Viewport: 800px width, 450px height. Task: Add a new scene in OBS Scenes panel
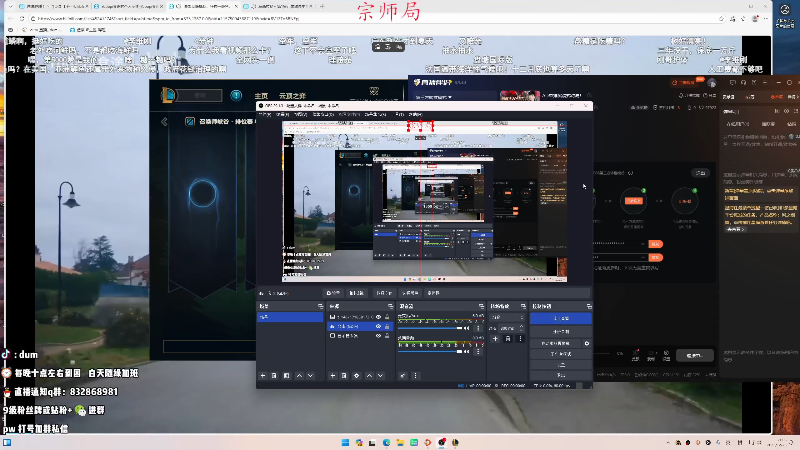tap(263, 376)
